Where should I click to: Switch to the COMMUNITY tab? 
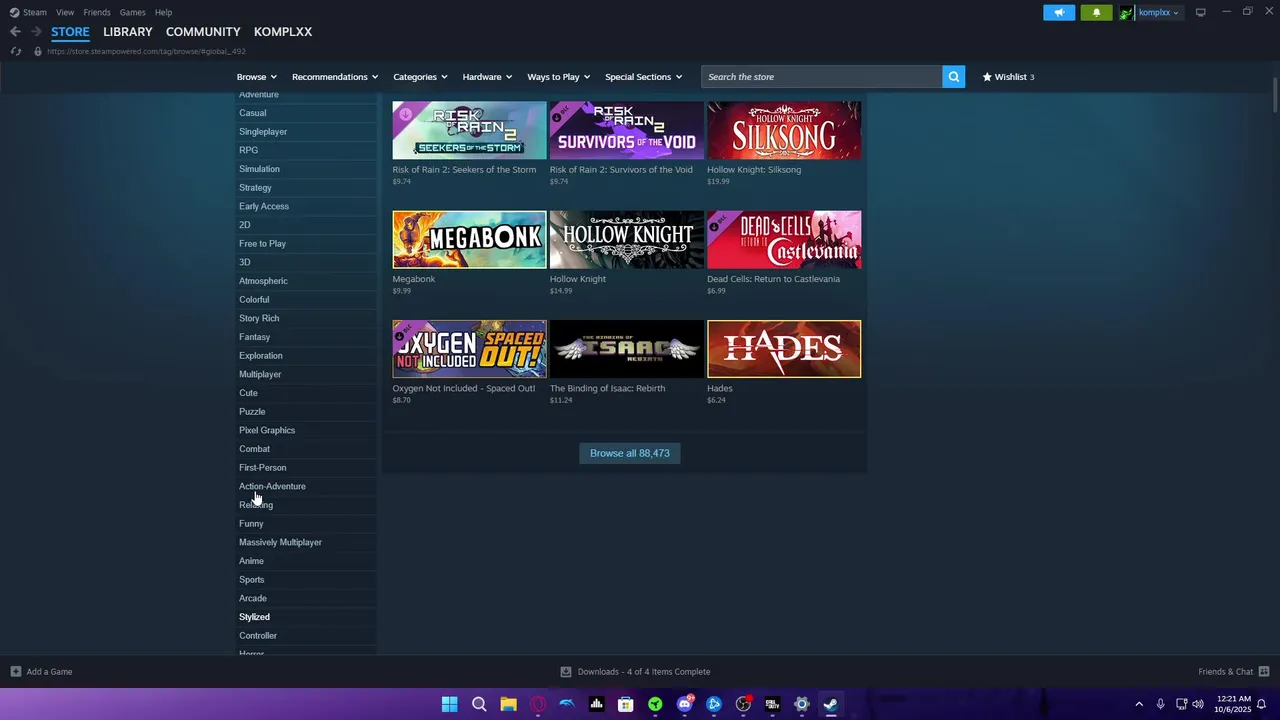tap(203, 32)
